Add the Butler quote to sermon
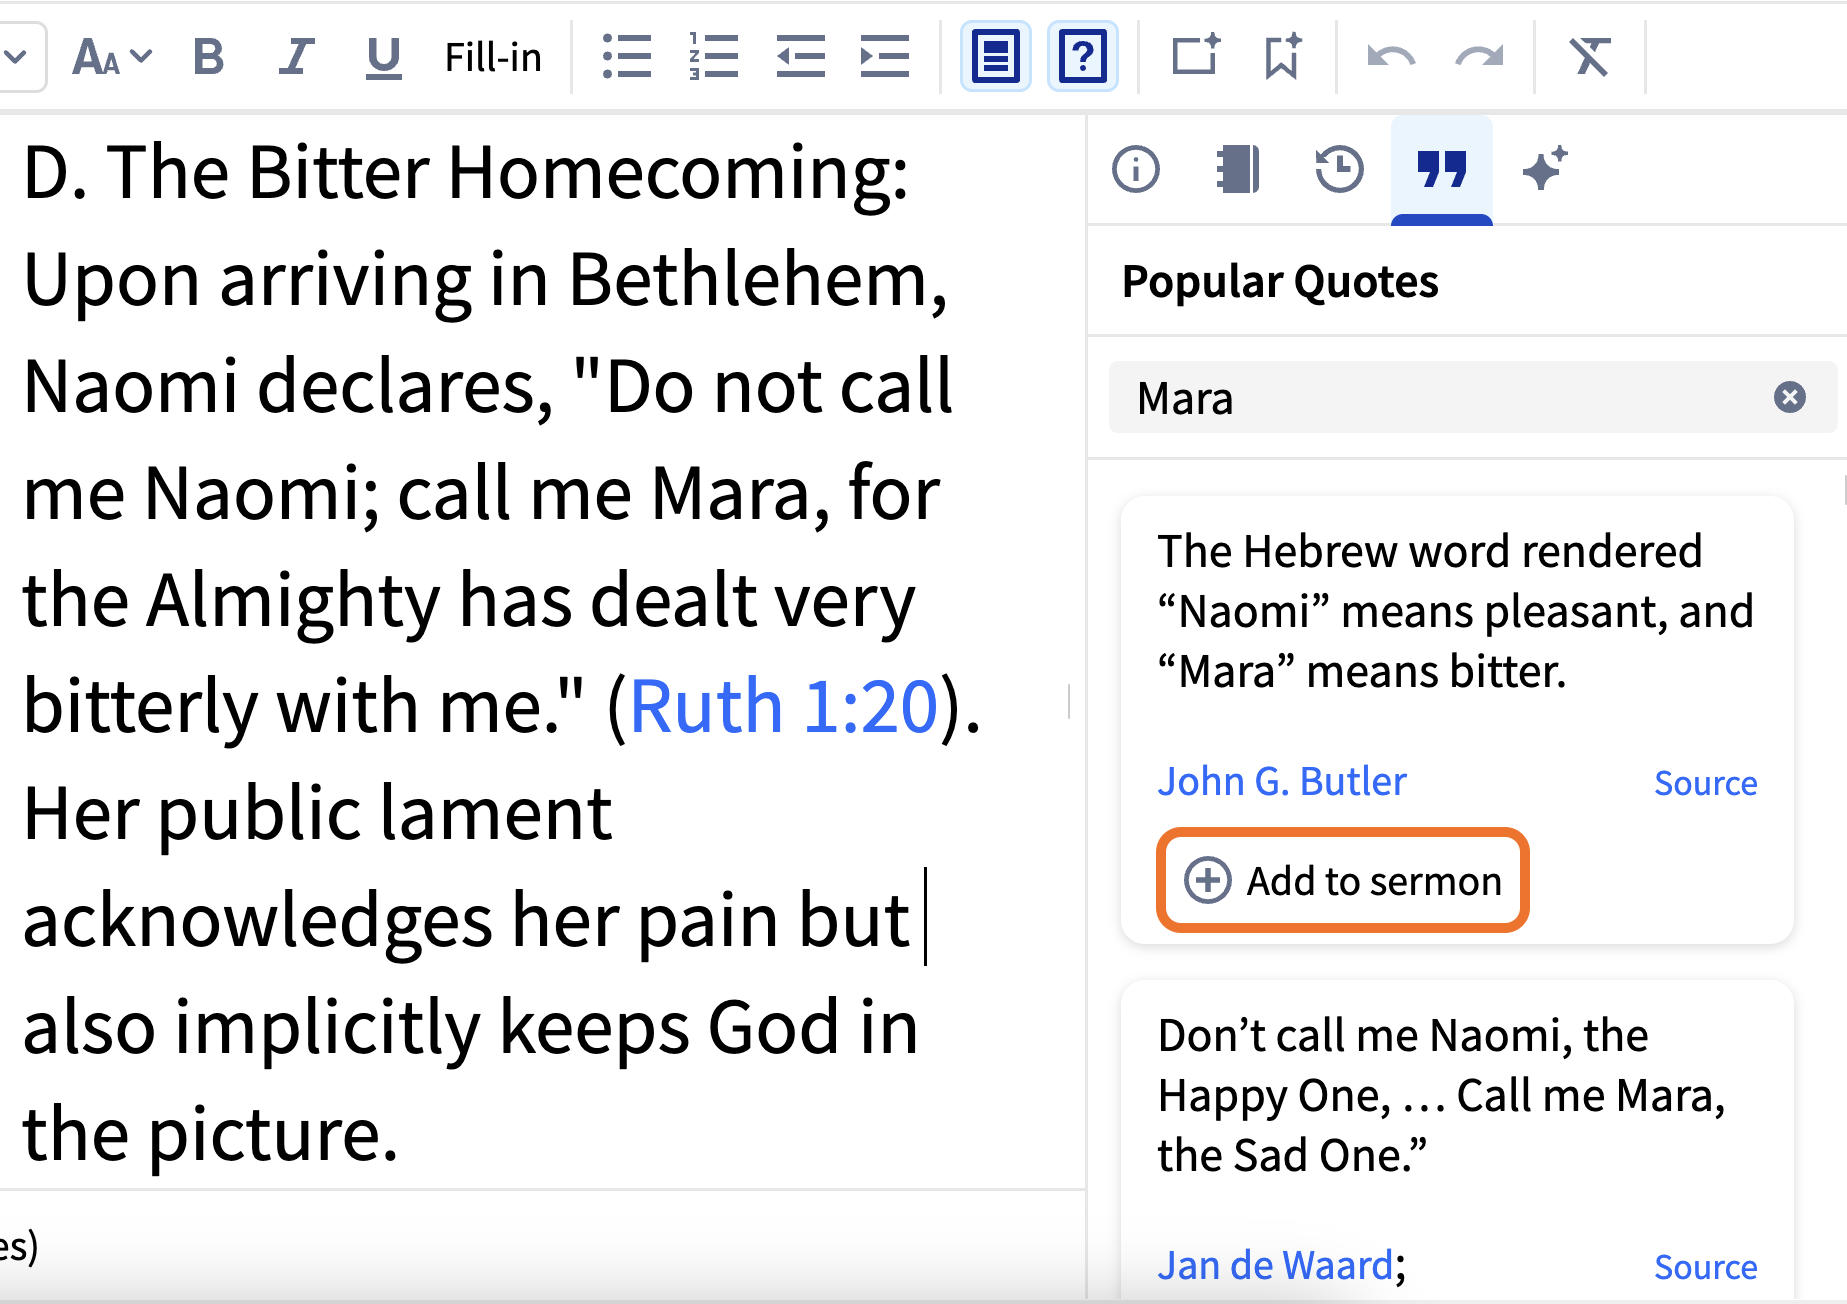1847x1304 pixels. [1342, 881]
